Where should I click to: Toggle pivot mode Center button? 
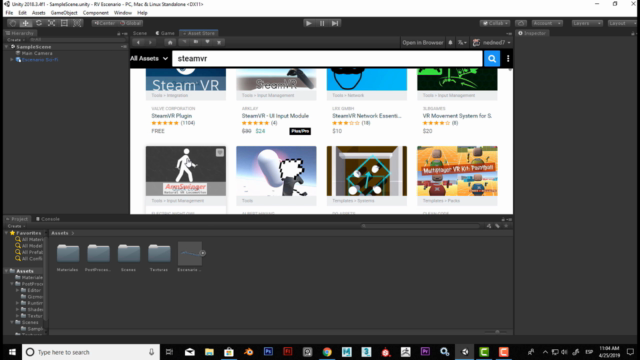[105, 23]
